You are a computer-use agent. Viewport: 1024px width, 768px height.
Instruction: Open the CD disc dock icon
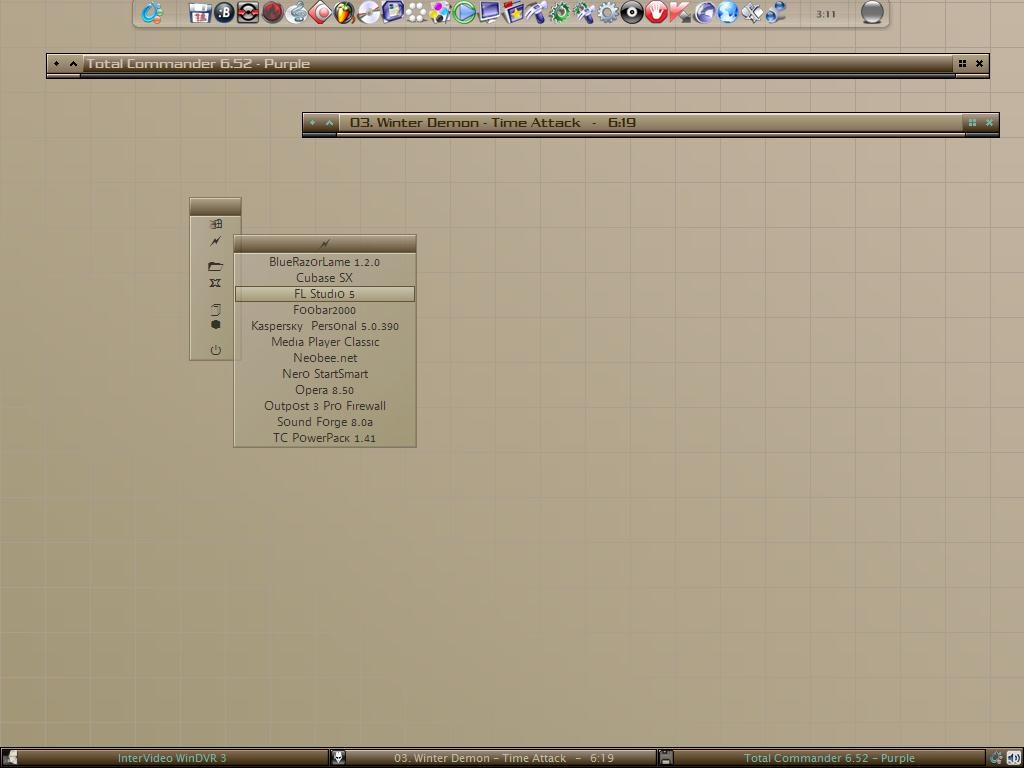(368, 12)
